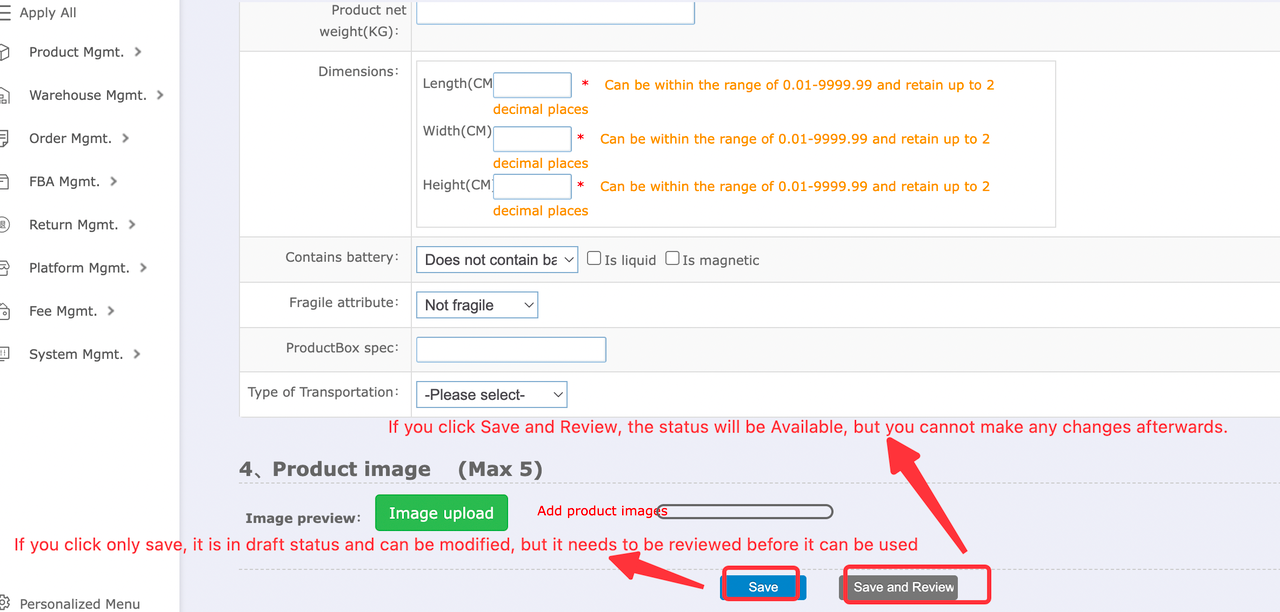The height and width of the screenshot is (612, 1280).
Task: Click the Fee Mgmt. sidebar icon
Action: tap(5, 311)
